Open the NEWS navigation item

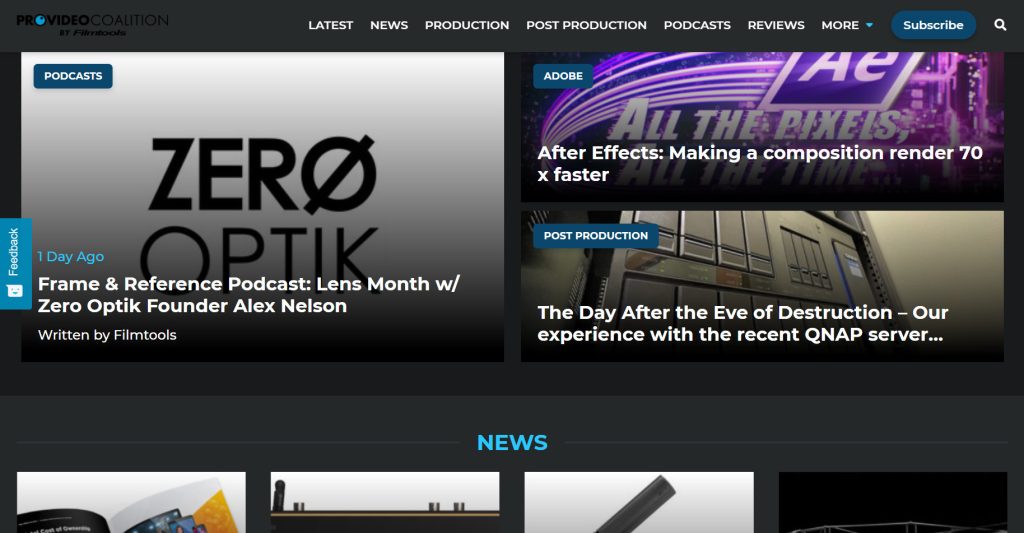[389, 25]
